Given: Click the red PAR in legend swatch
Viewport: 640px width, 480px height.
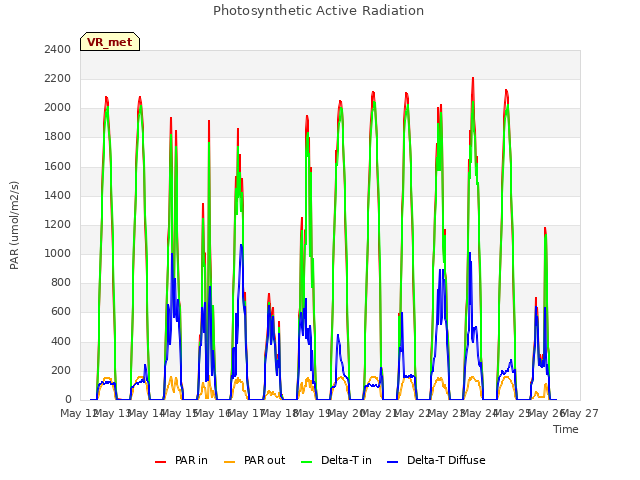Looking at the screenshot, I should click(160, 462).
